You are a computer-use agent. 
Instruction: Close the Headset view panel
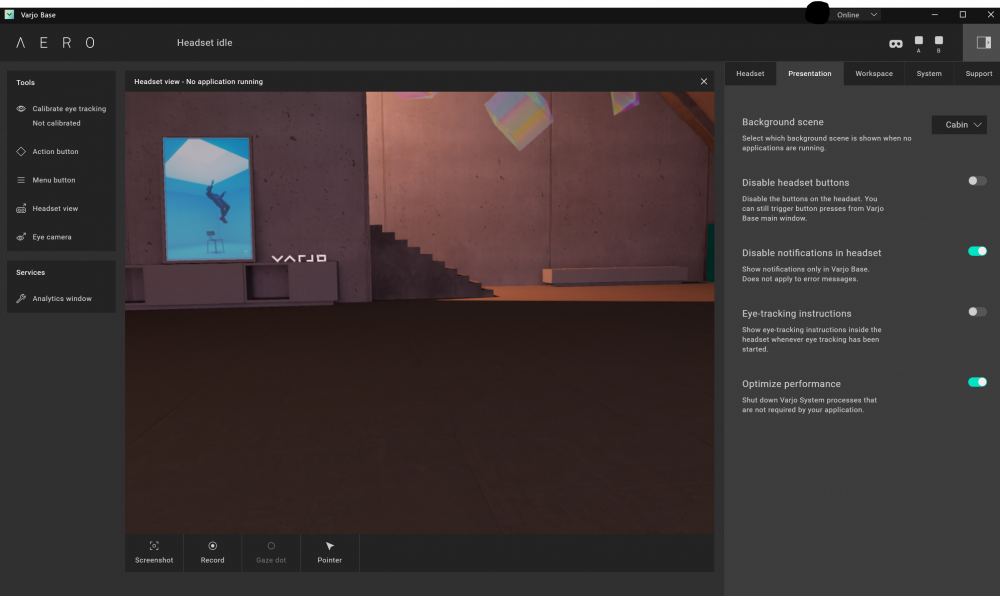[x=704, y=81]
